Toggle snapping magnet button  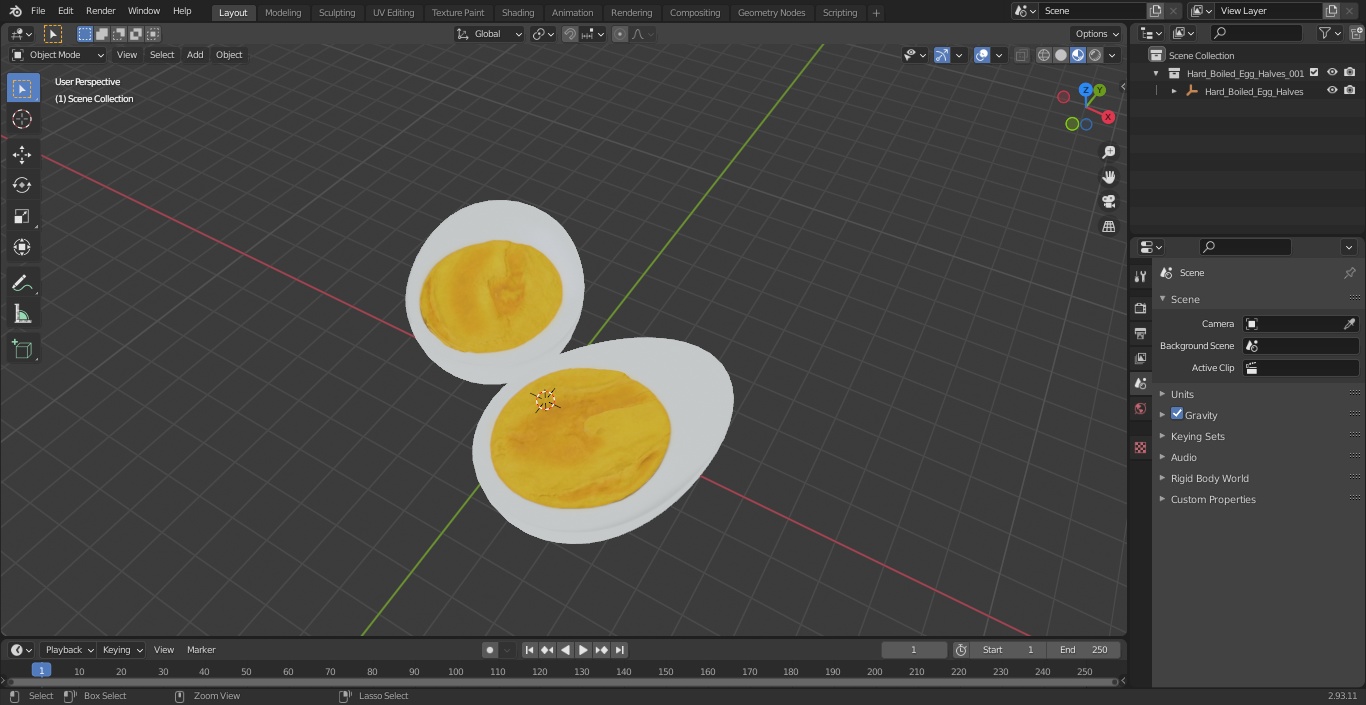570,34
